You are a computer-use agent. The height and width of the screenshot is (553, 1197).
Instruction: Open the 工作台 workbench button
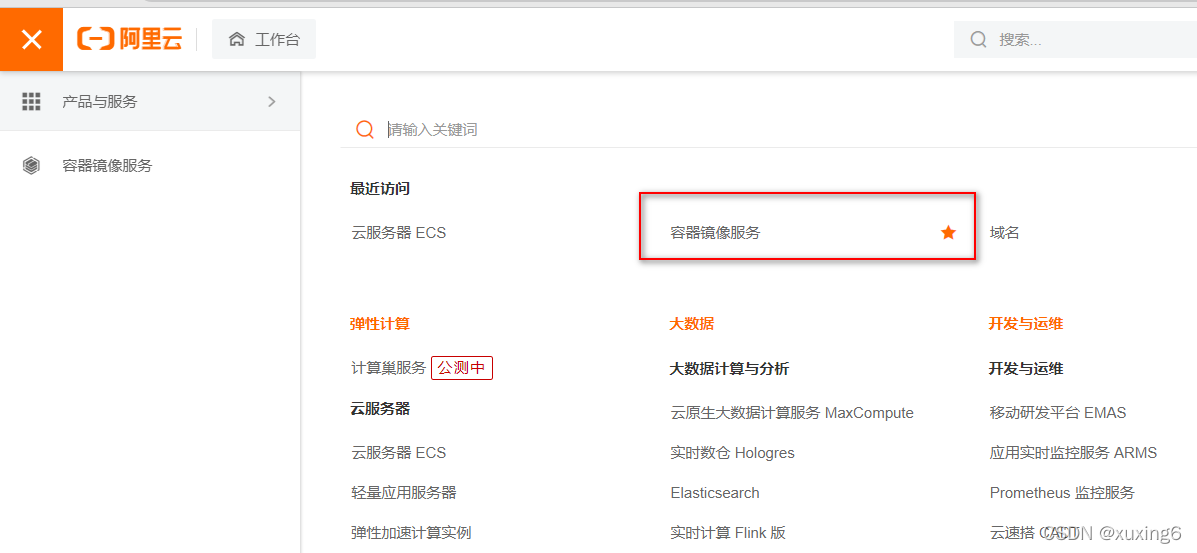point(264,39)
